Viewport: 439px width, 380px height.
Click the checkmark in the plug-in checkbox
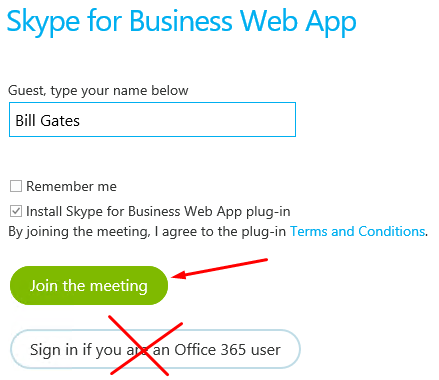(16, 211)
